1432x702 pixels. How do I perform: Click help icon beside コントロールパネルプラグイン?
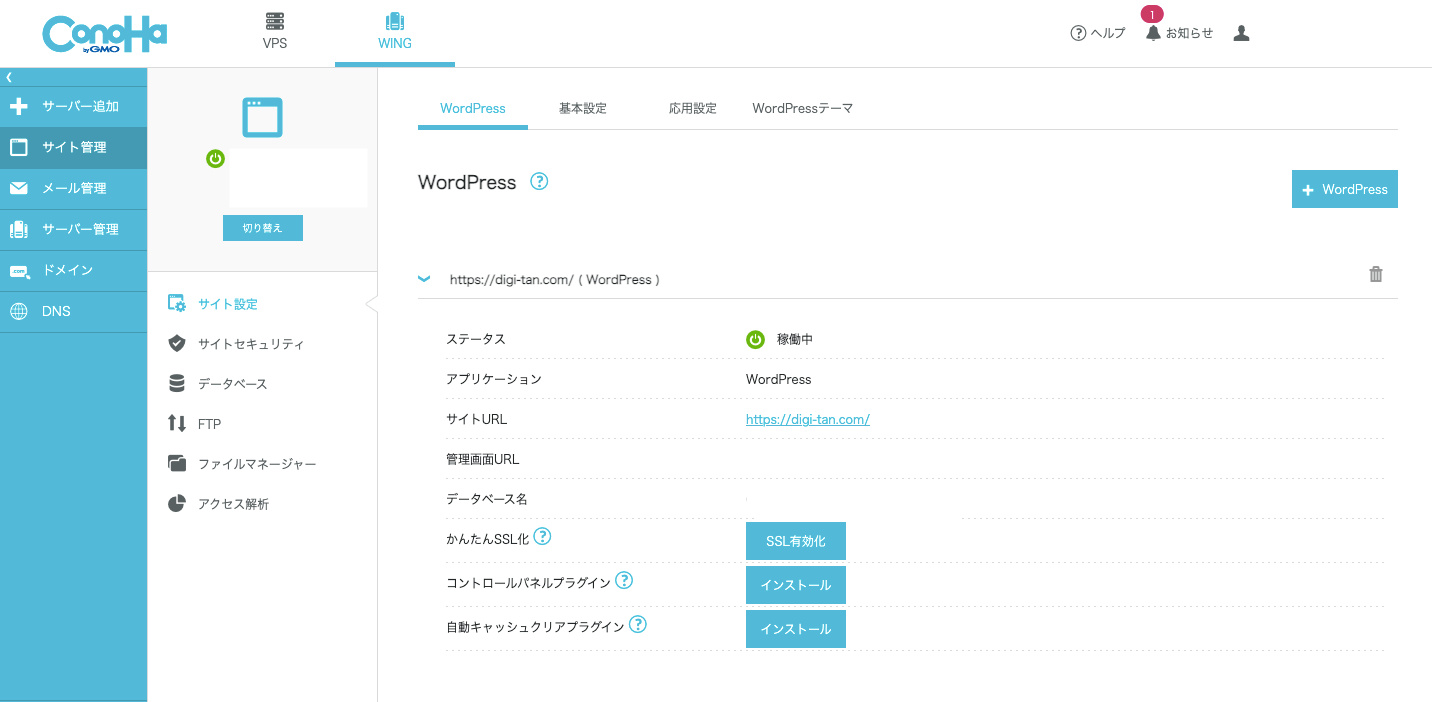(x=624, y=580)
